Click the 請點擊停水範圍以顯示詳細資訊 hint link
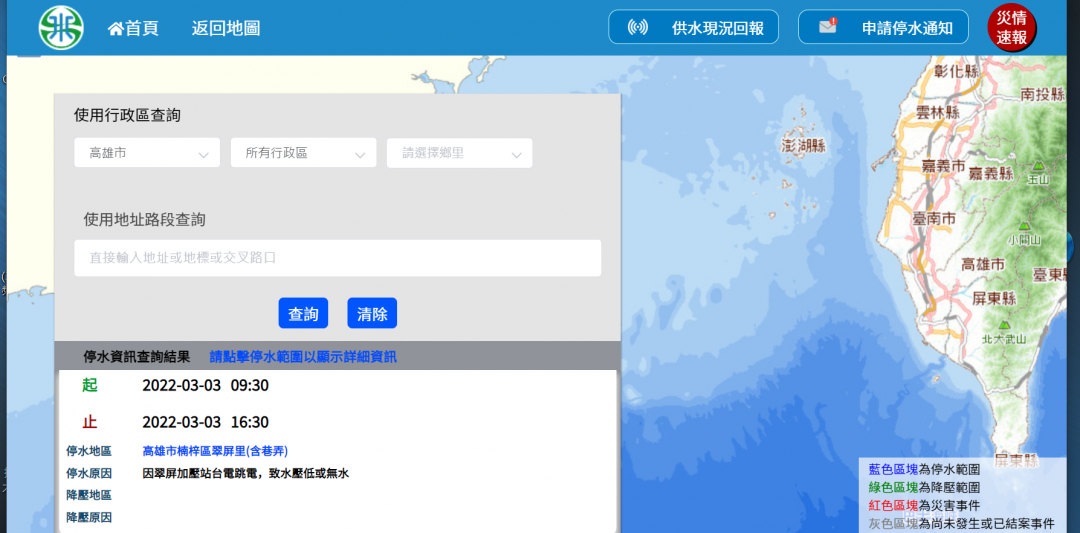This screenshot has width=1080, height=533. [x=303, y=357]
